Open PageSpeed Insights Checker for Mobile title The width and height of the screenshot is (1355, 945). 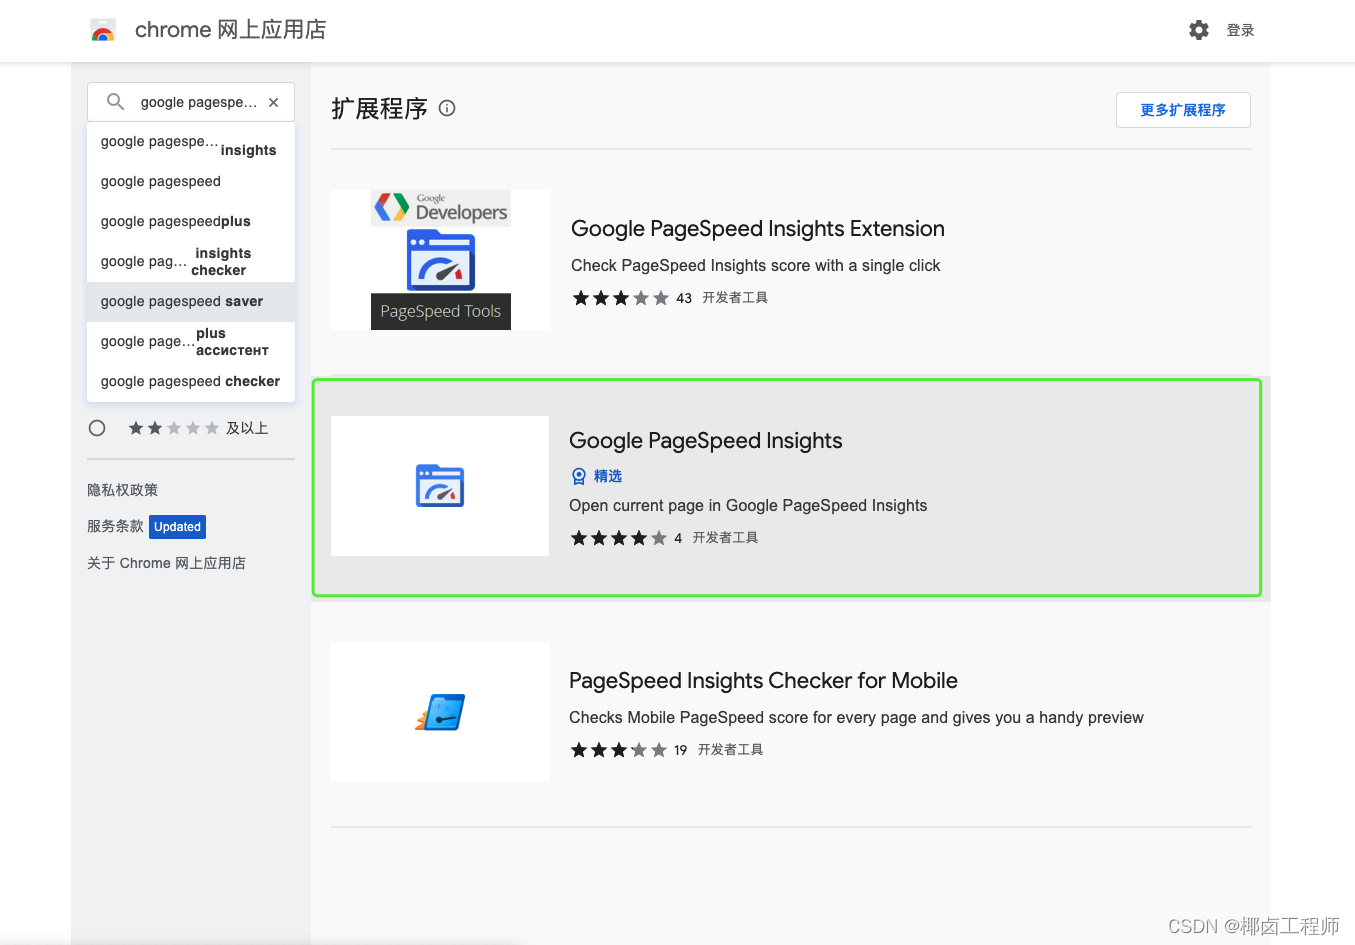763,680
